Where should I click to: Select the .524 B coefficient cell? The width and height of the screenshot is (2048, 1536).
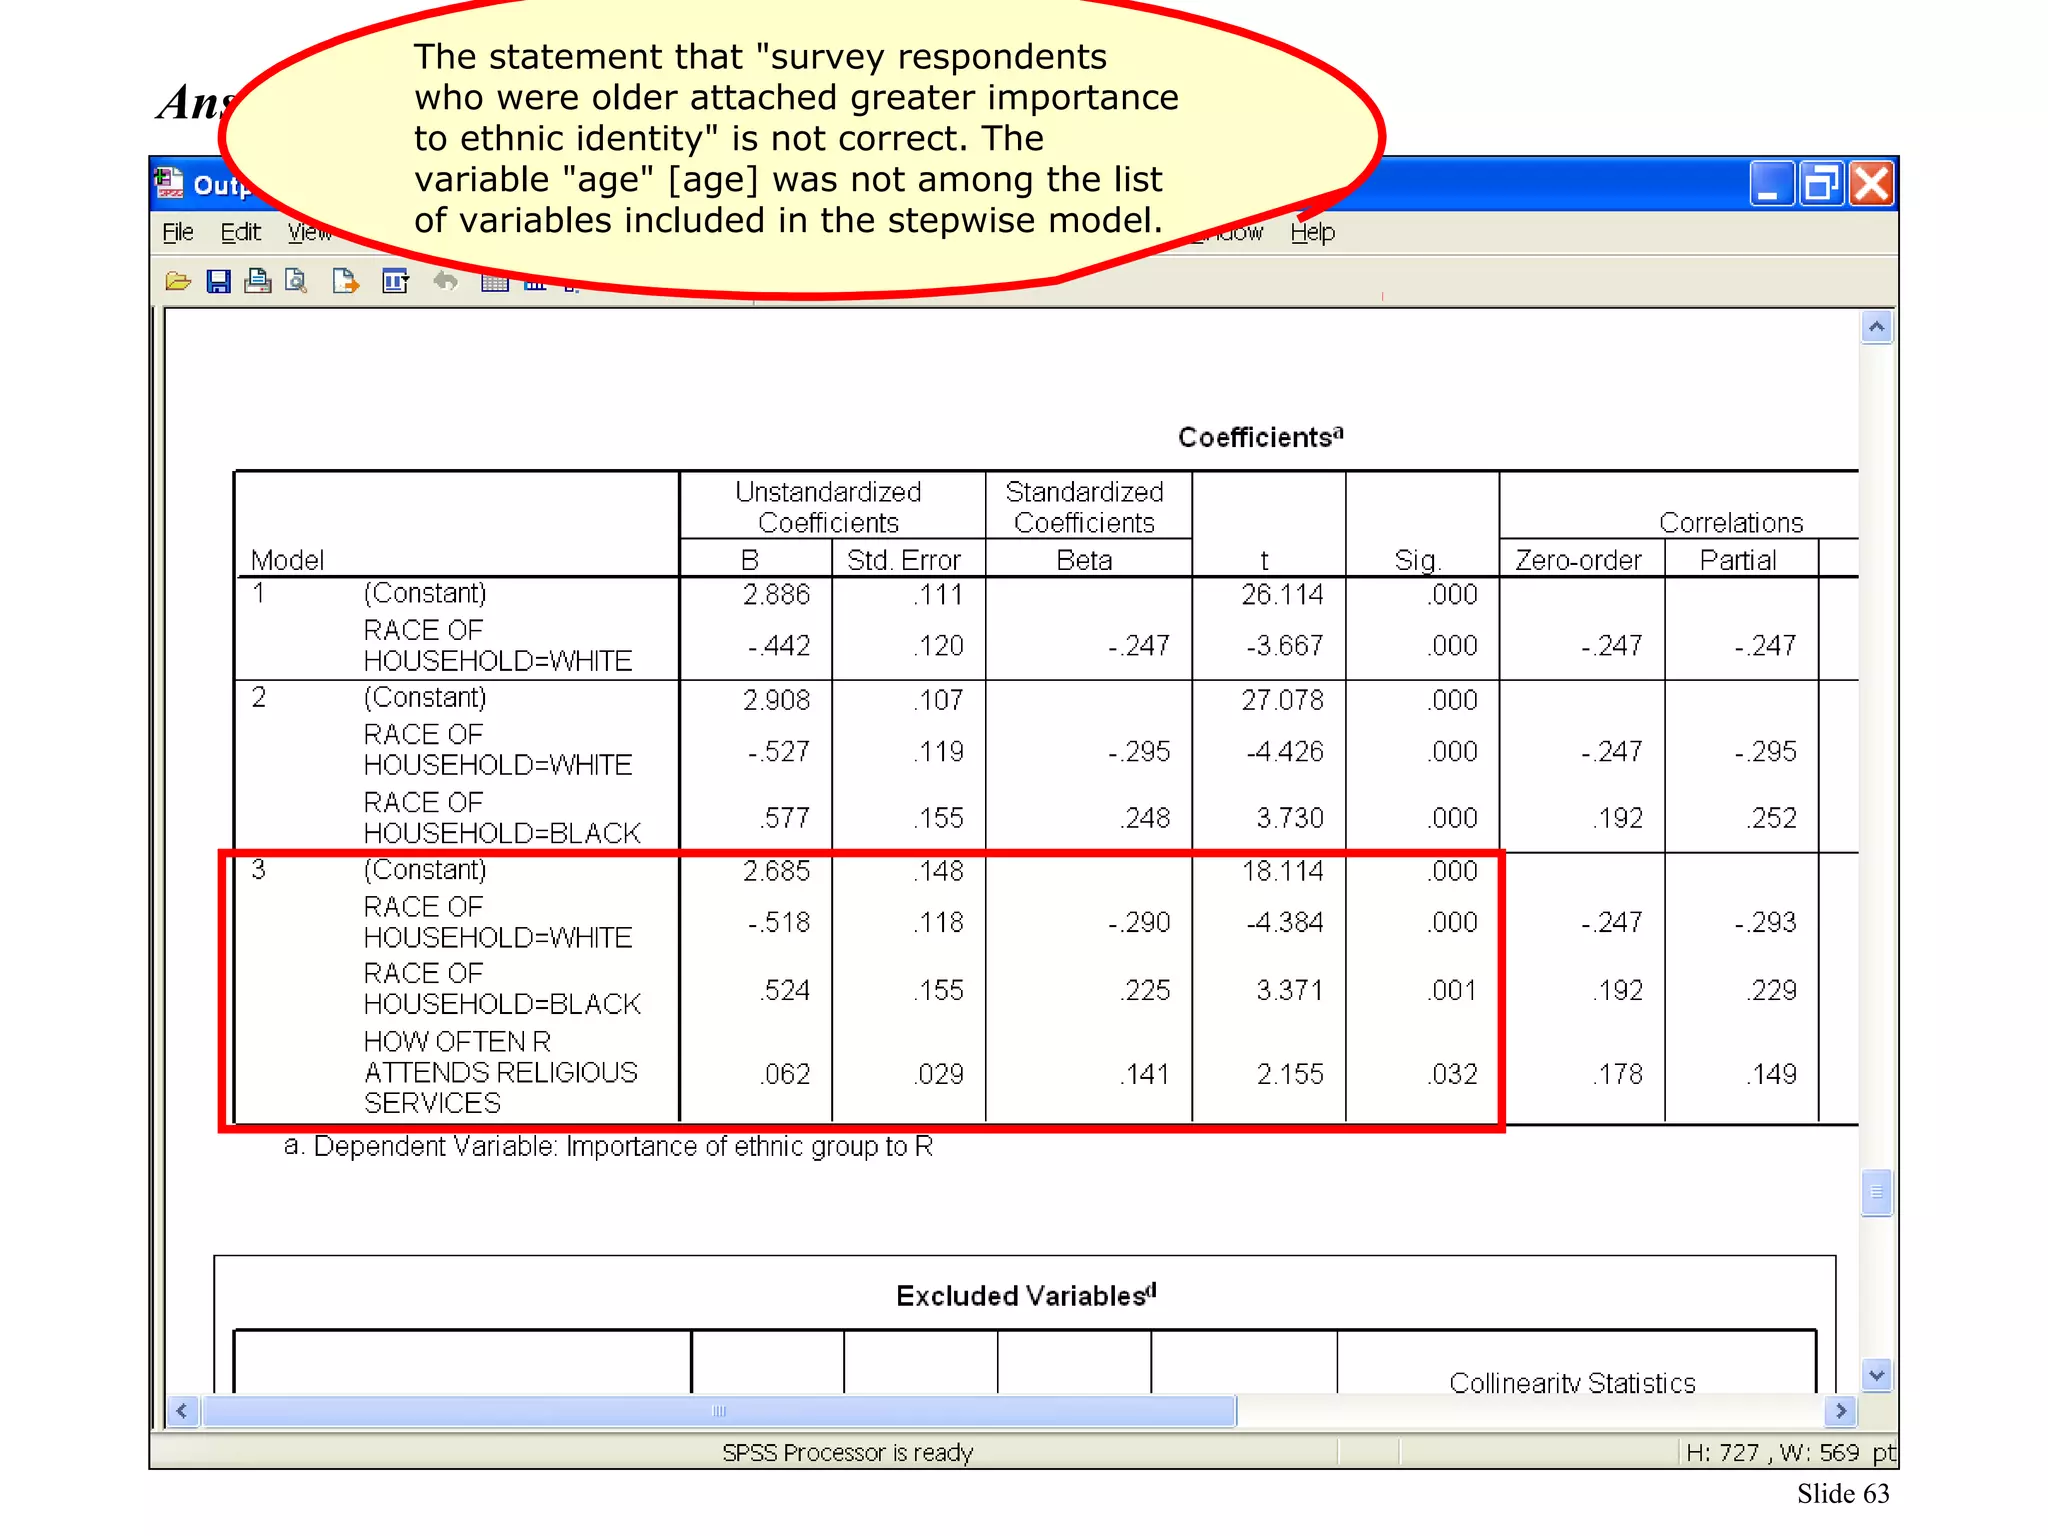click(785, 990)
